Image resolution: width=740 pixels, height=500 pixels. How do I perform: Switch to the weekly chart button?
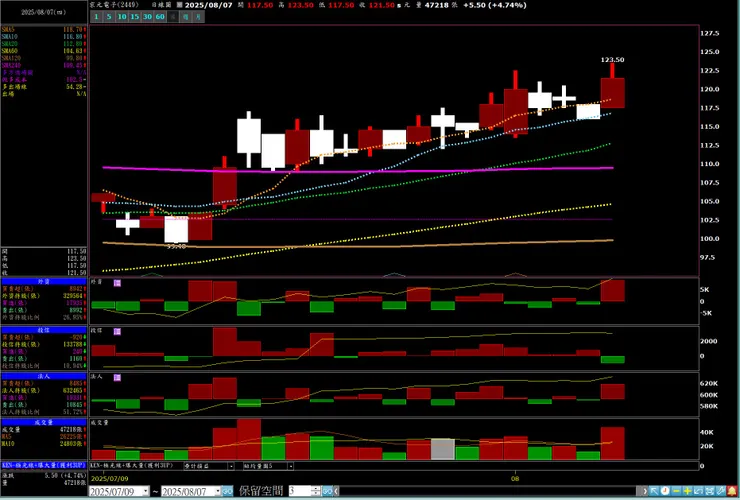[x=185, y=17]
